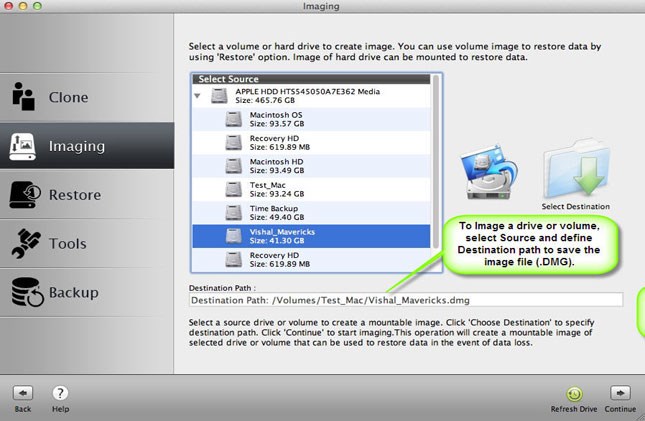This screenshot has height=421, width=645.
Task: Click the Imaging drive icon in sidebar
Action: (24, 146)
